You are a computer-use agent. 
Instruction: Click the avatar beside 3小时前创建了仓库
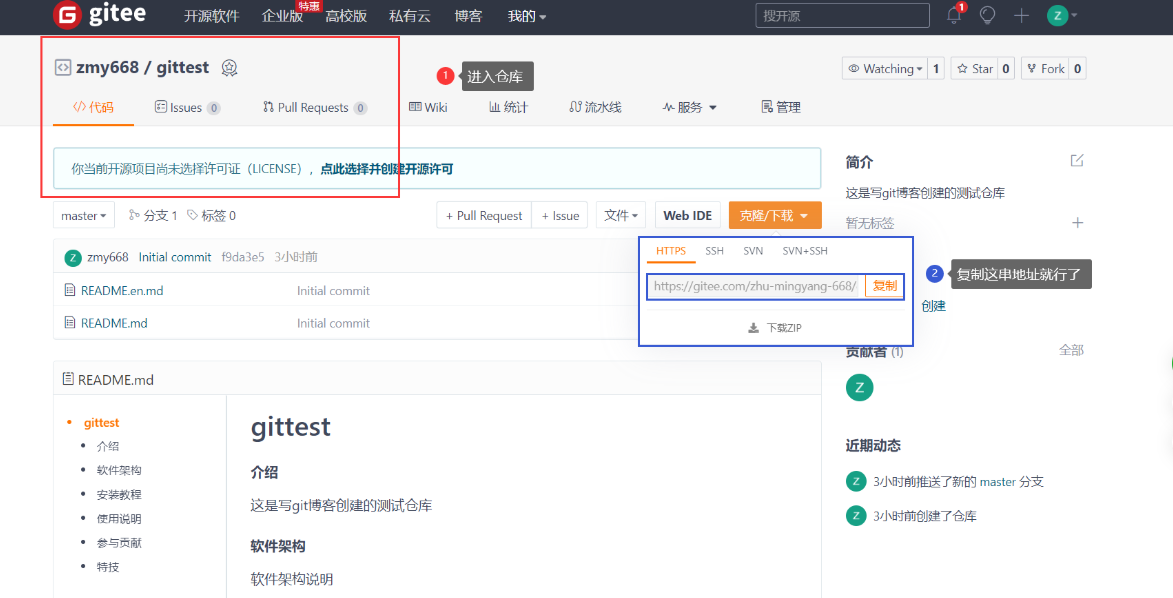pyautogui.click(x=856, y=516)
